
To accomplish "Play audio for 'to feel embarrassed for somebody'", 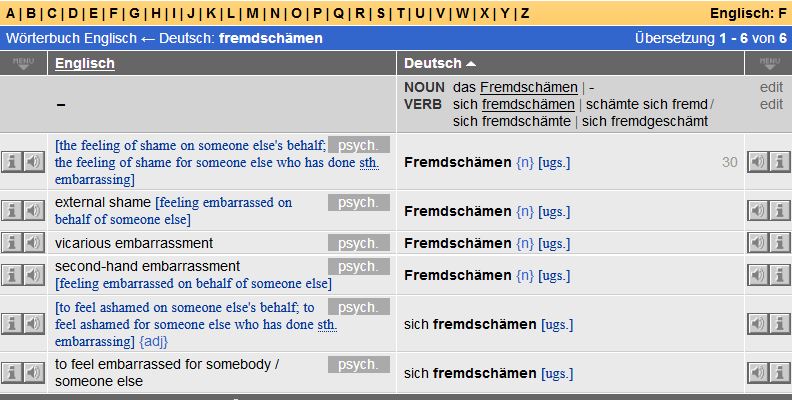I will pos(34,373).
